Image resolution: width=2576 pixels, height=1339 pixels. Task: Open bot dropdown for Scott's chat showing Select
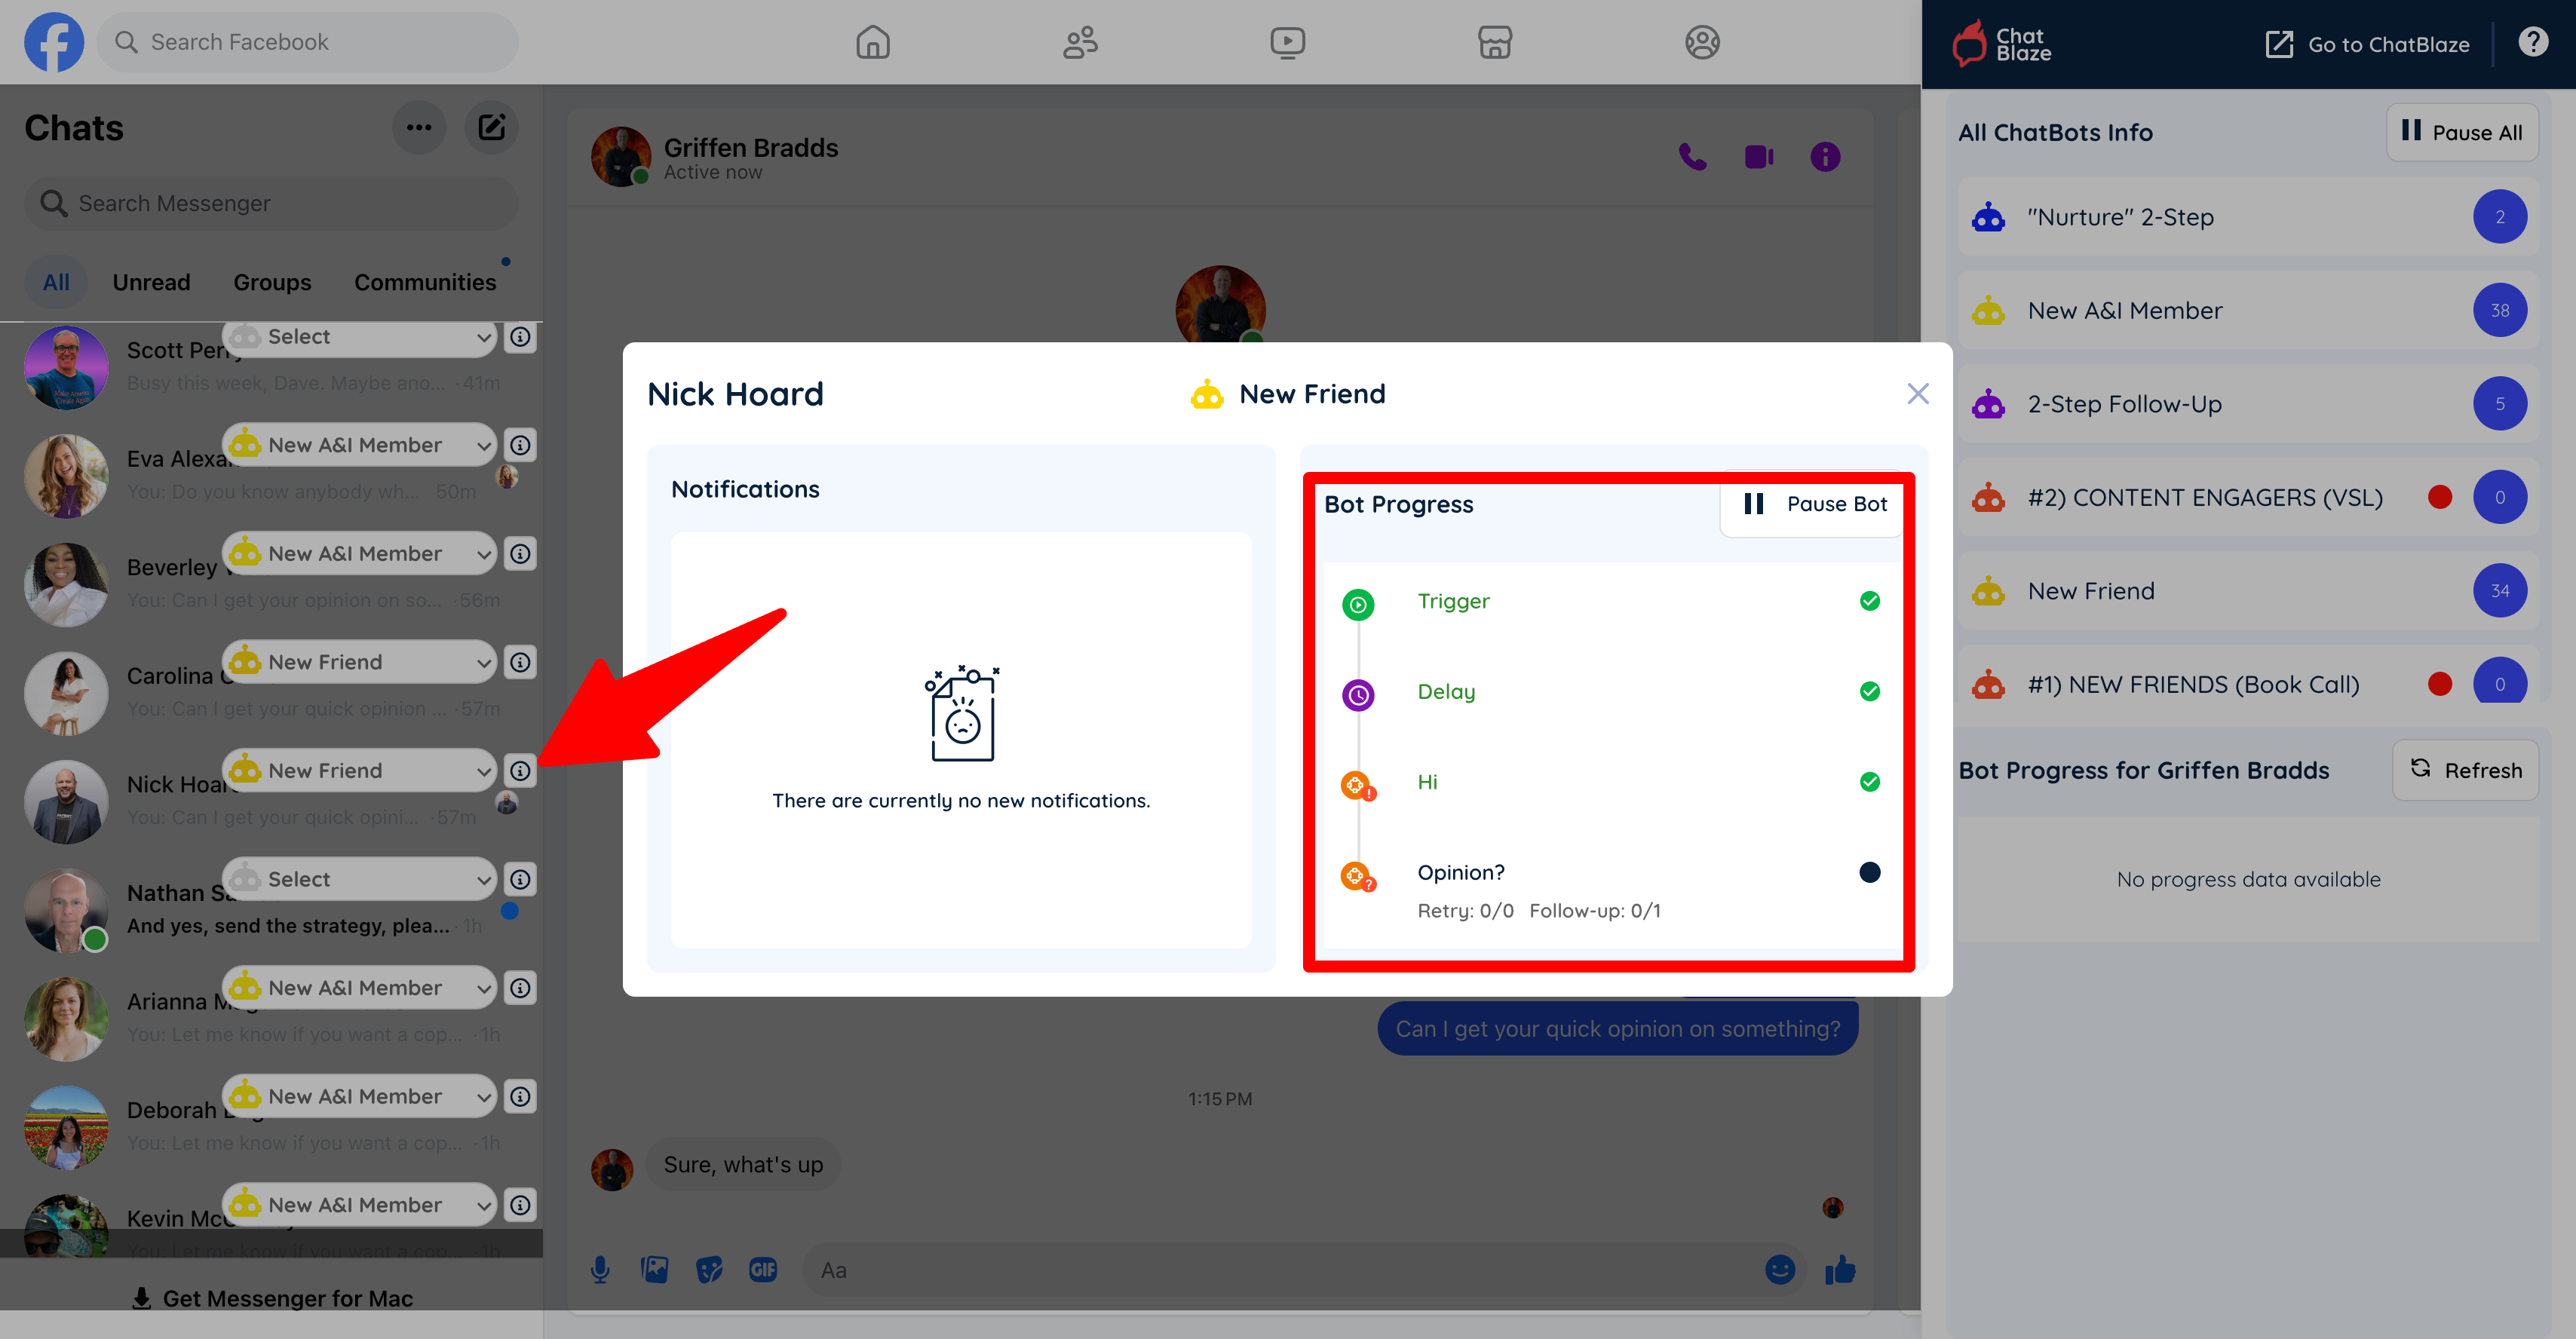pos(360,337)
